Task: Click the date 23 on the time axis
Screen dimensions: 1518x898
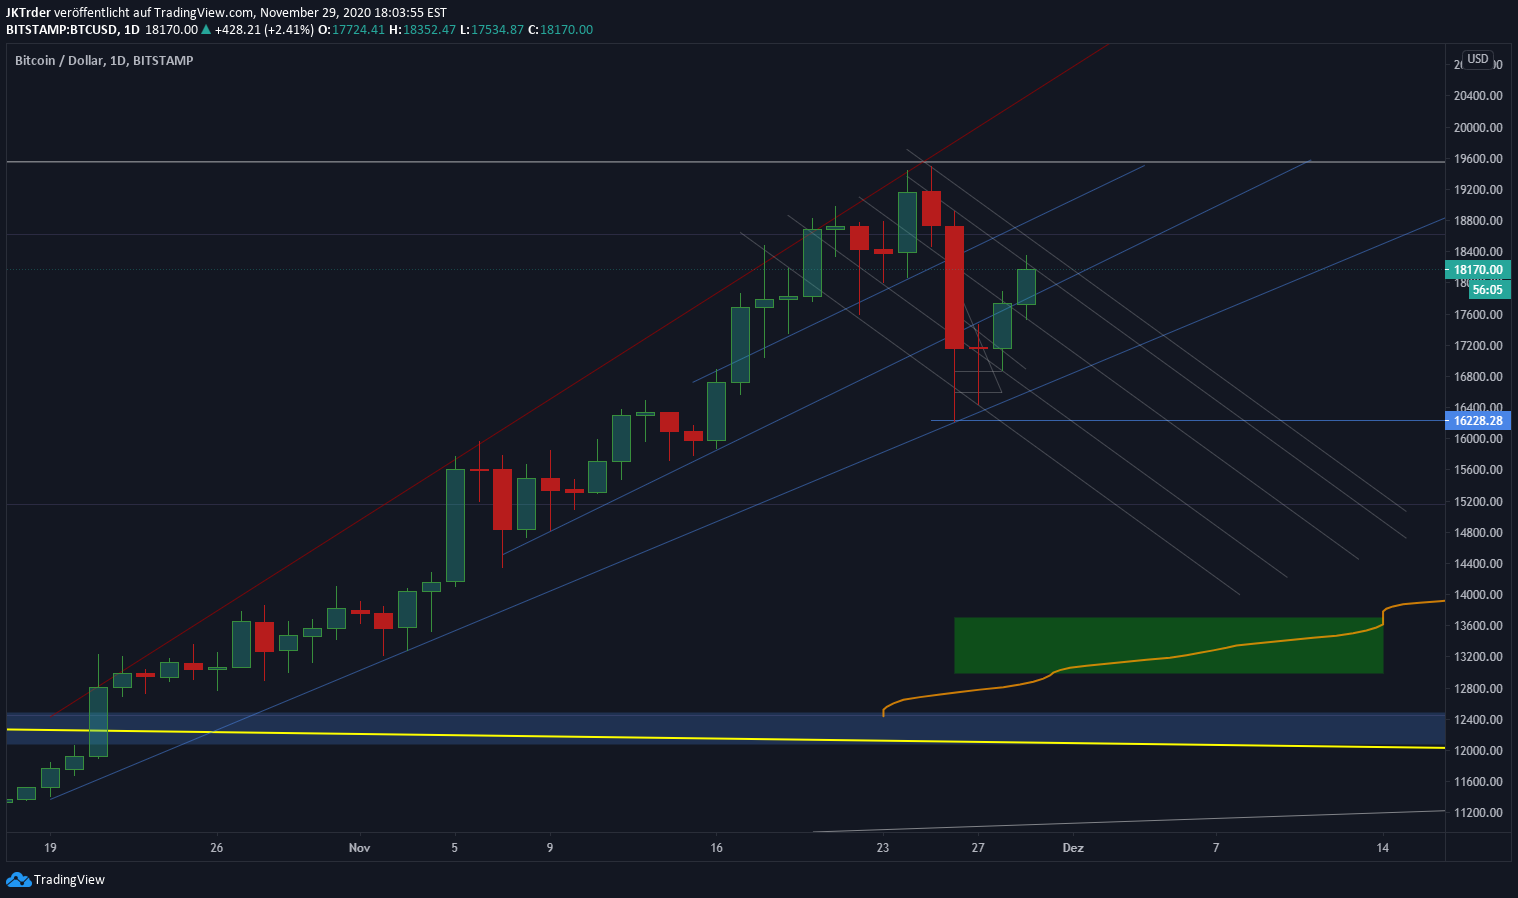Action: click(882, 848)
